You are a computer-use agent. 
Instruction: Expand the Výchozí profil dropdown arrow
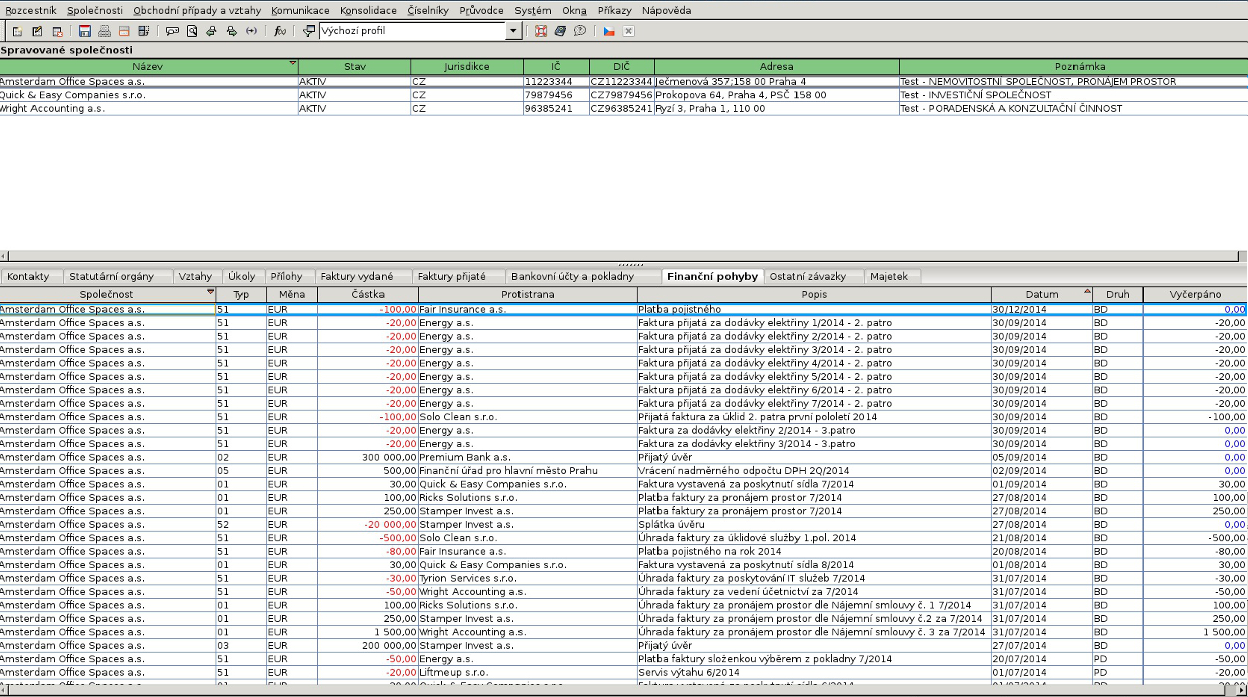pos(514,31)
